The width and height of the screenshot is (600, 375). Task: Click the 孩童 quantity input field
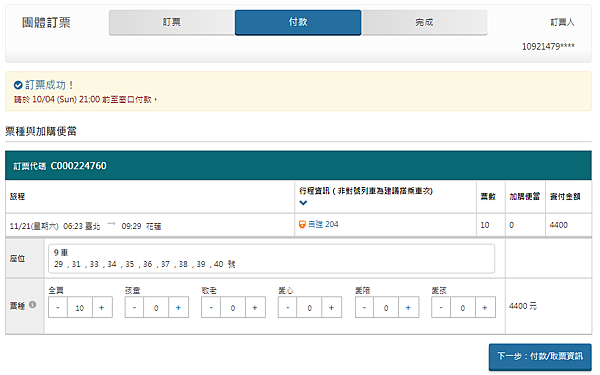[x=156, y=307]
